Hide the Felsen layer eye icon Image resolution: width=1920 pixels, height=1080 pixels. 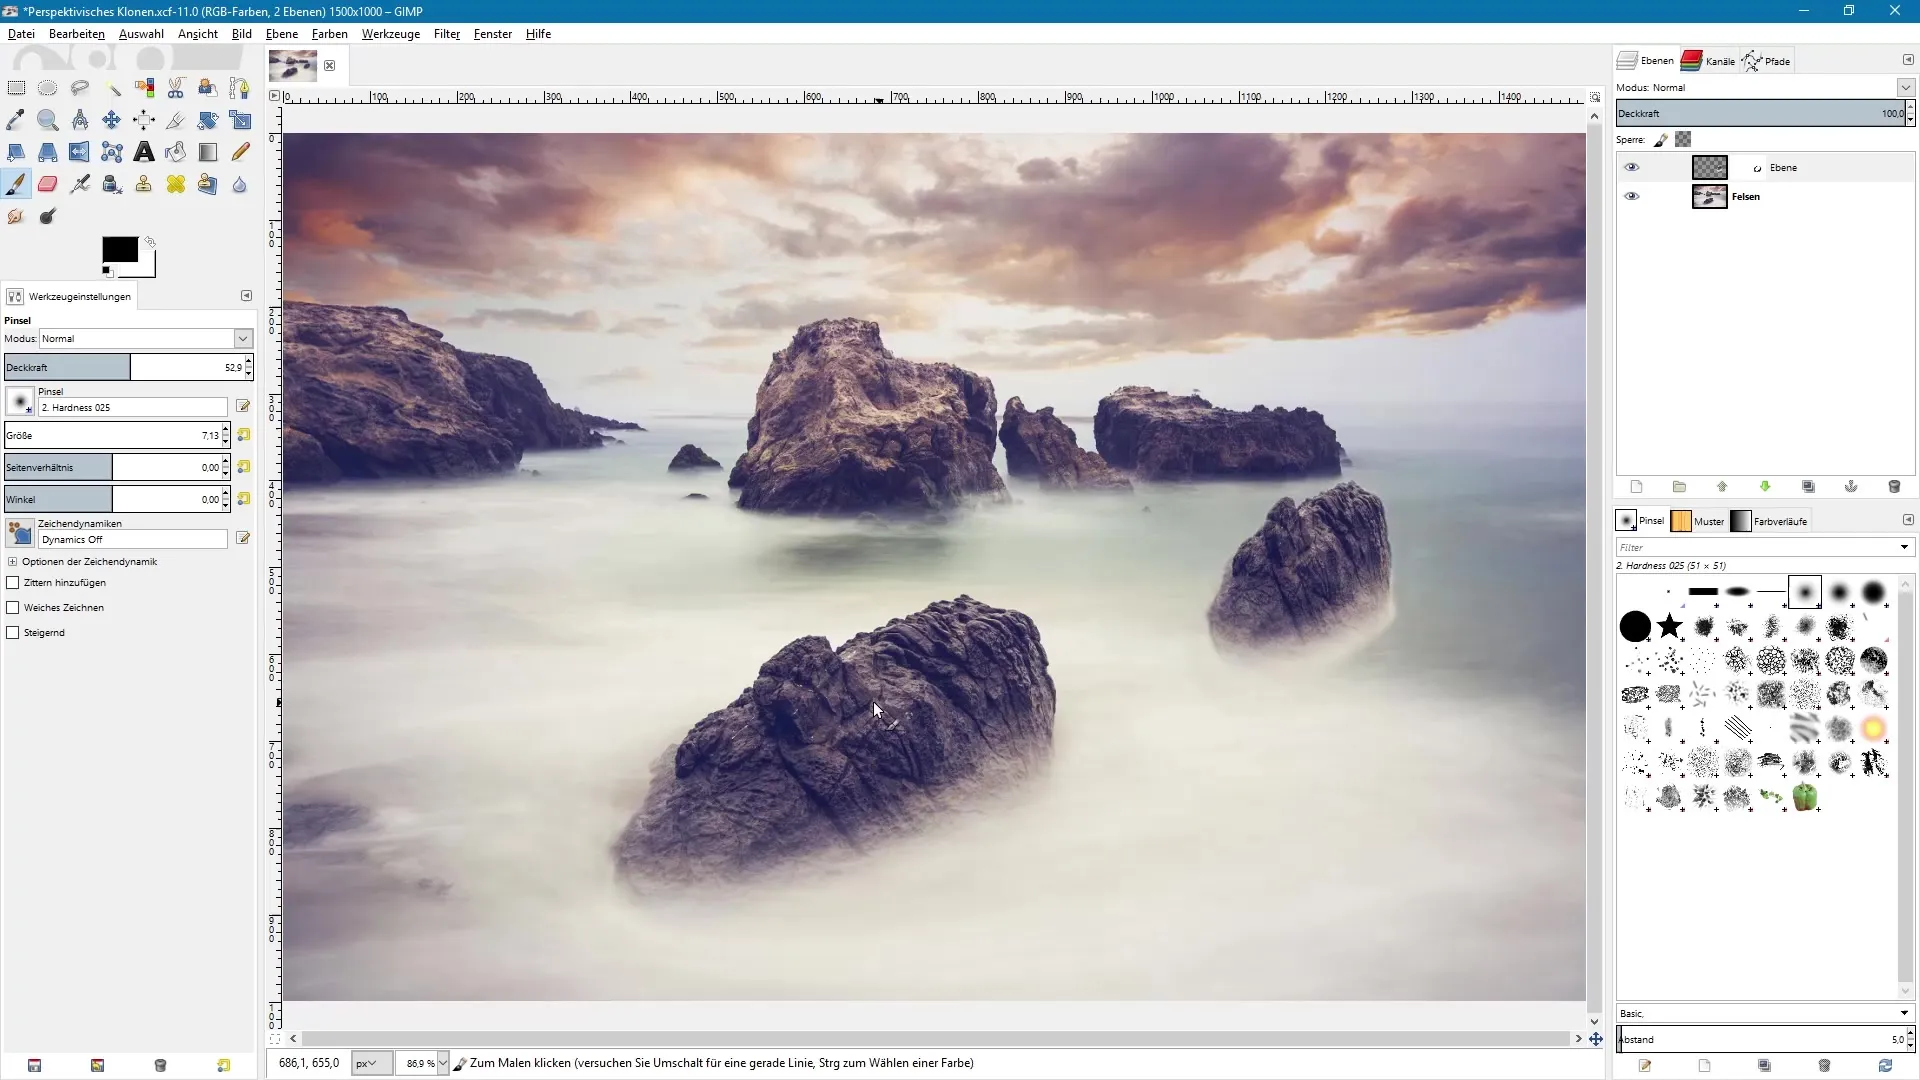tap(1632, 196)
